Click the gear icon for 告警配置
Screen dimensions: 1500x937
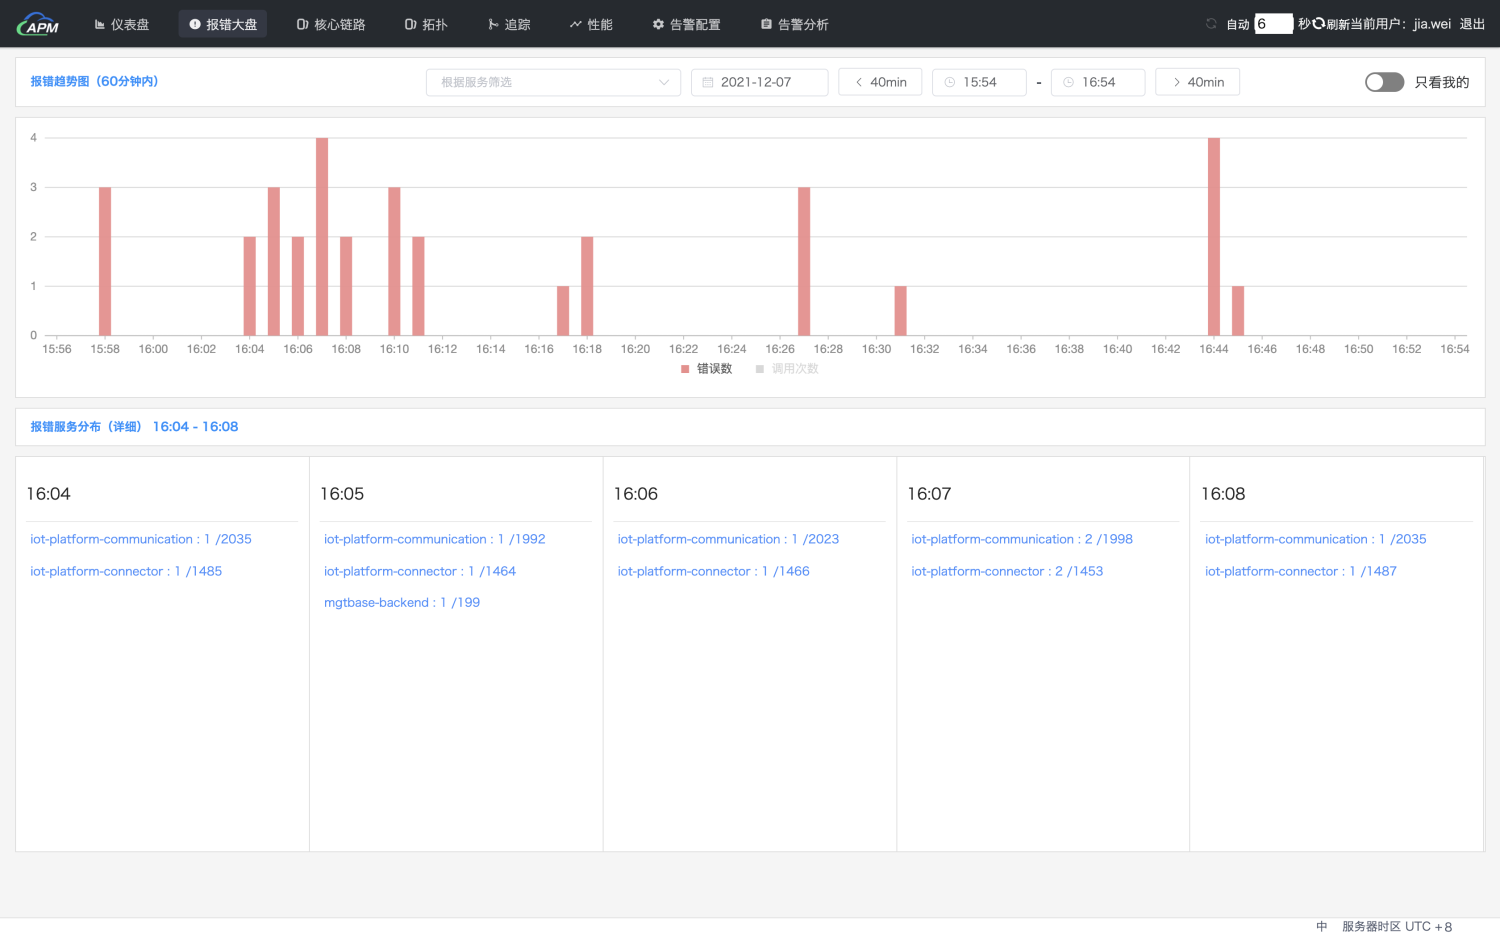(x=658, y=24)
